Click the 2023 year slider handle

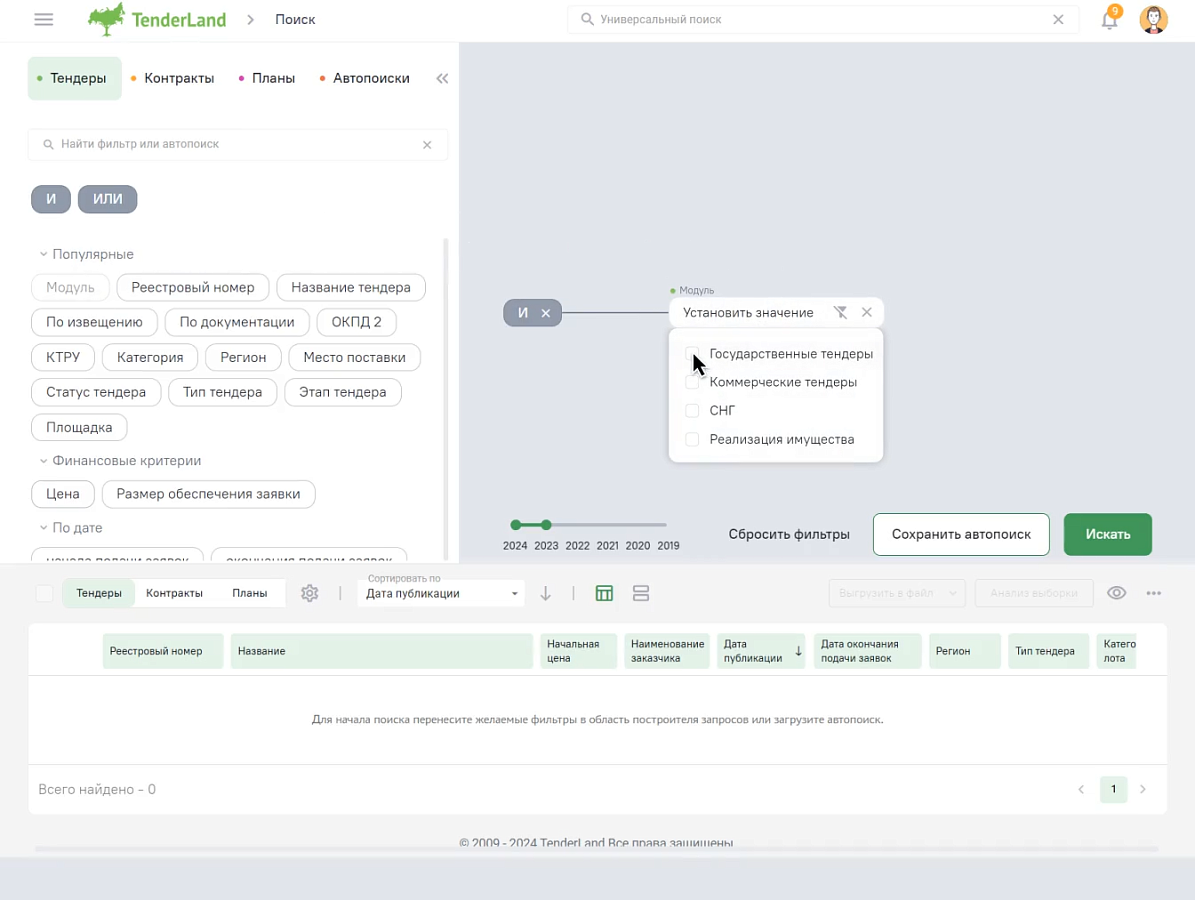point(546,525)
